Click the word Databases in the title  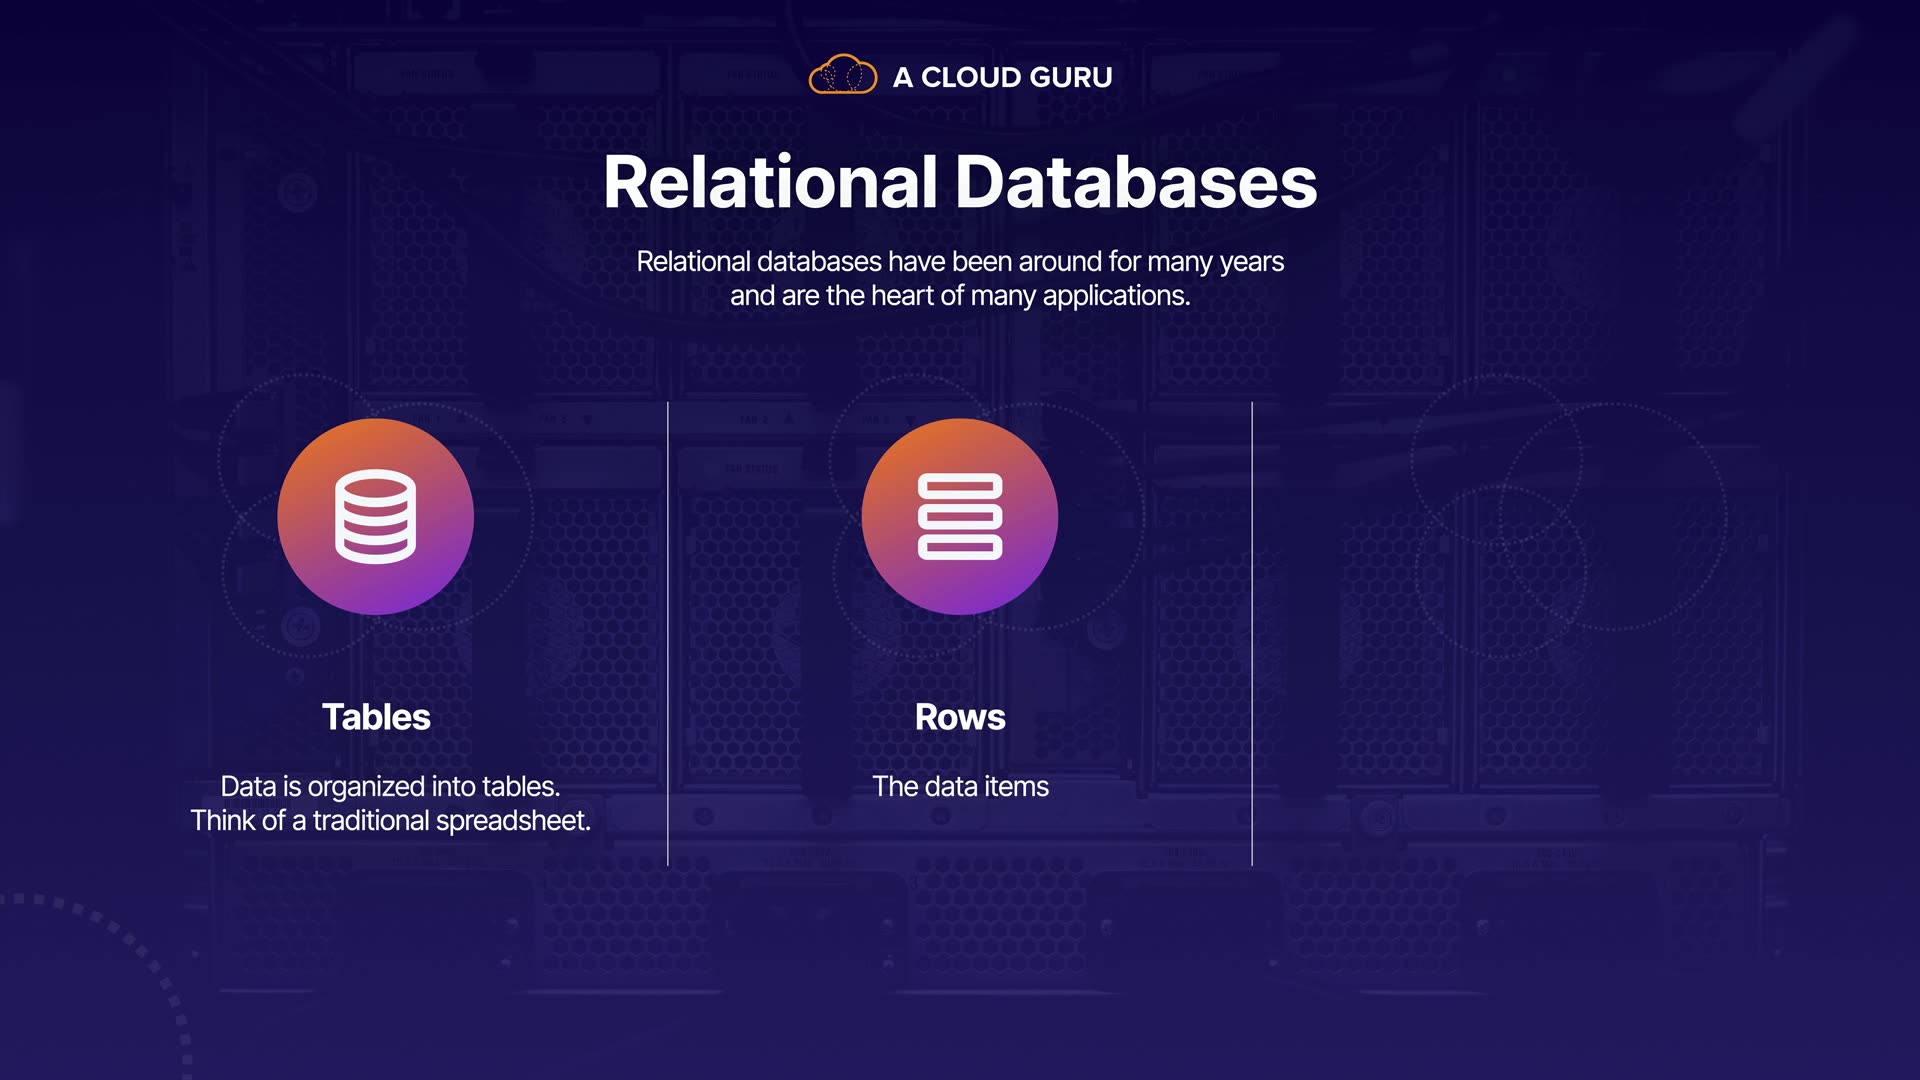[x=1136, y=183]
